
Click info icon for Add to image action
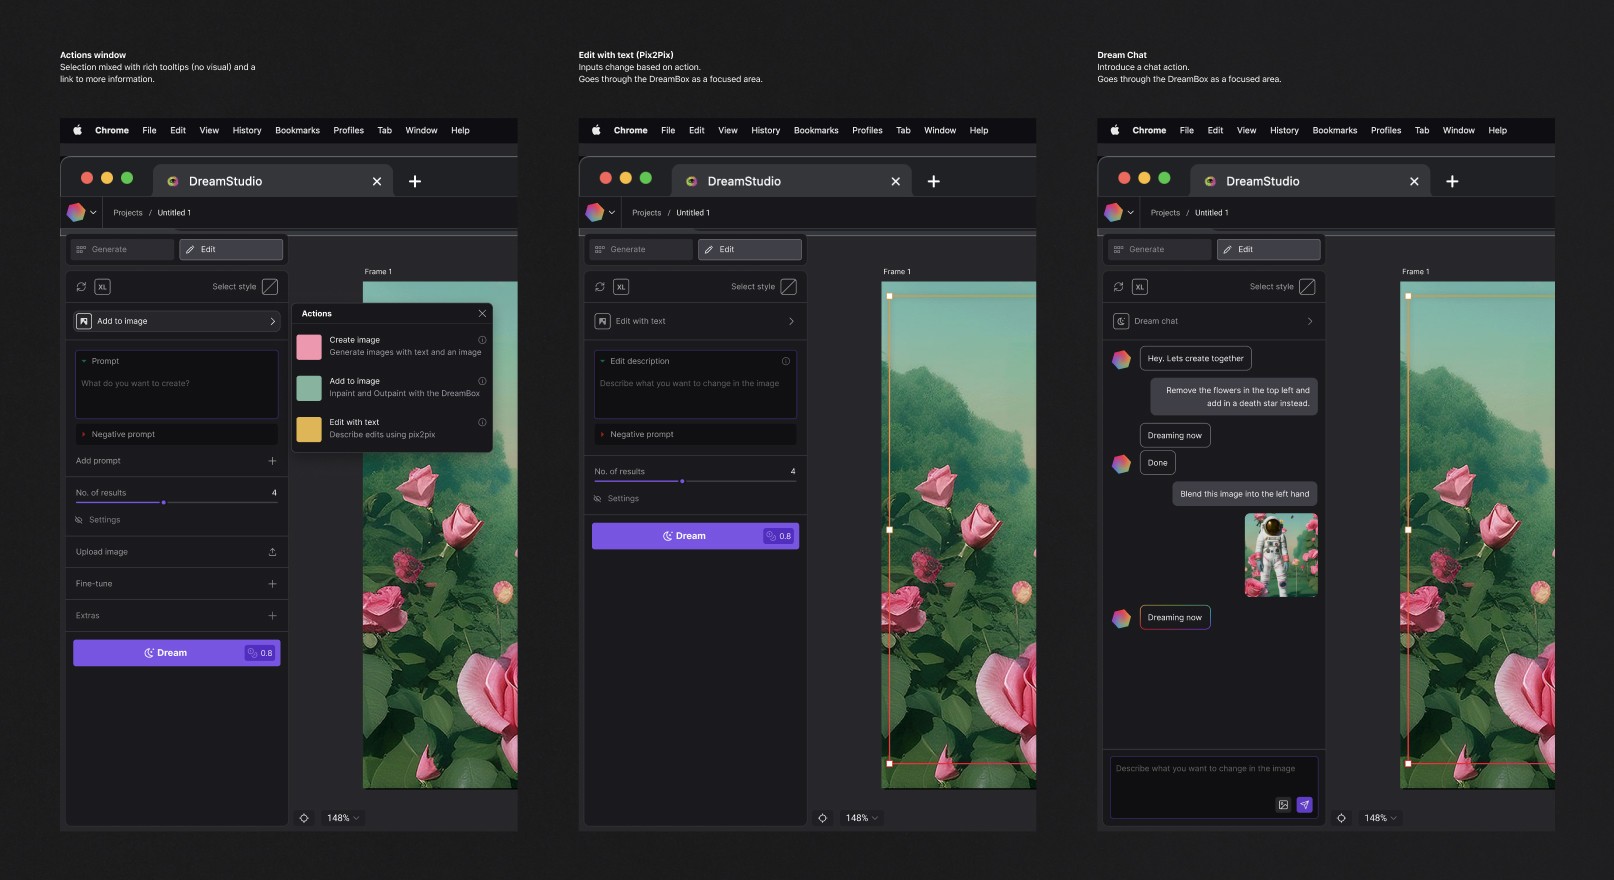(482, 381)
